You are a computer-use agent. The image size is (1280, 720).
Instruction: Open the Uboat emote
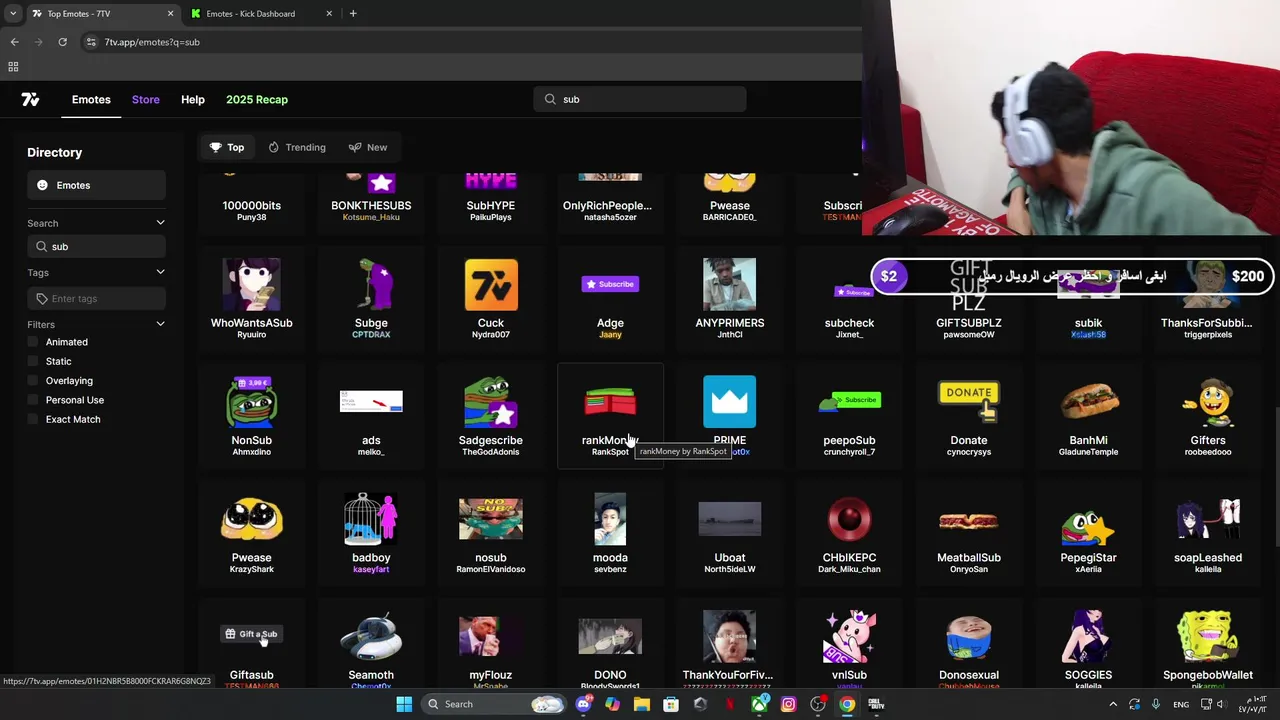(x=730, y=533)
